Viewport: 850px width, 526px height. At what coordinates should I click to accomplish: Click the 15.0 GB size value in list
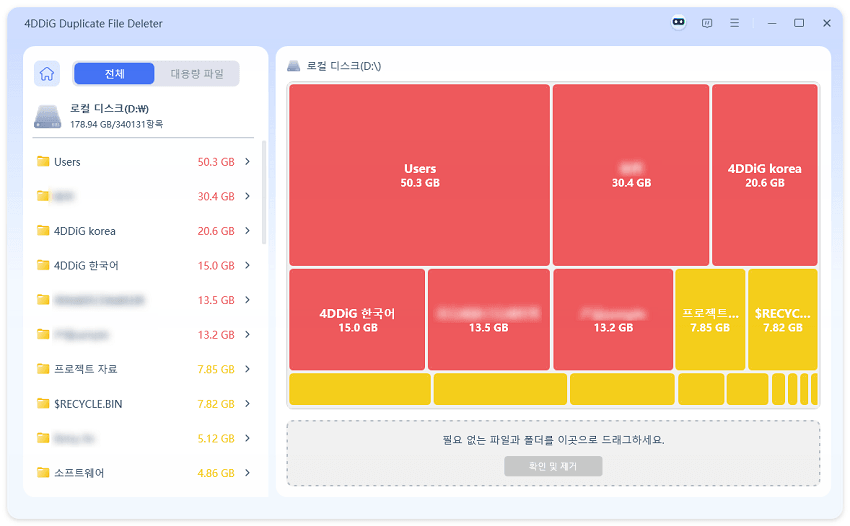tap(216, 265)
